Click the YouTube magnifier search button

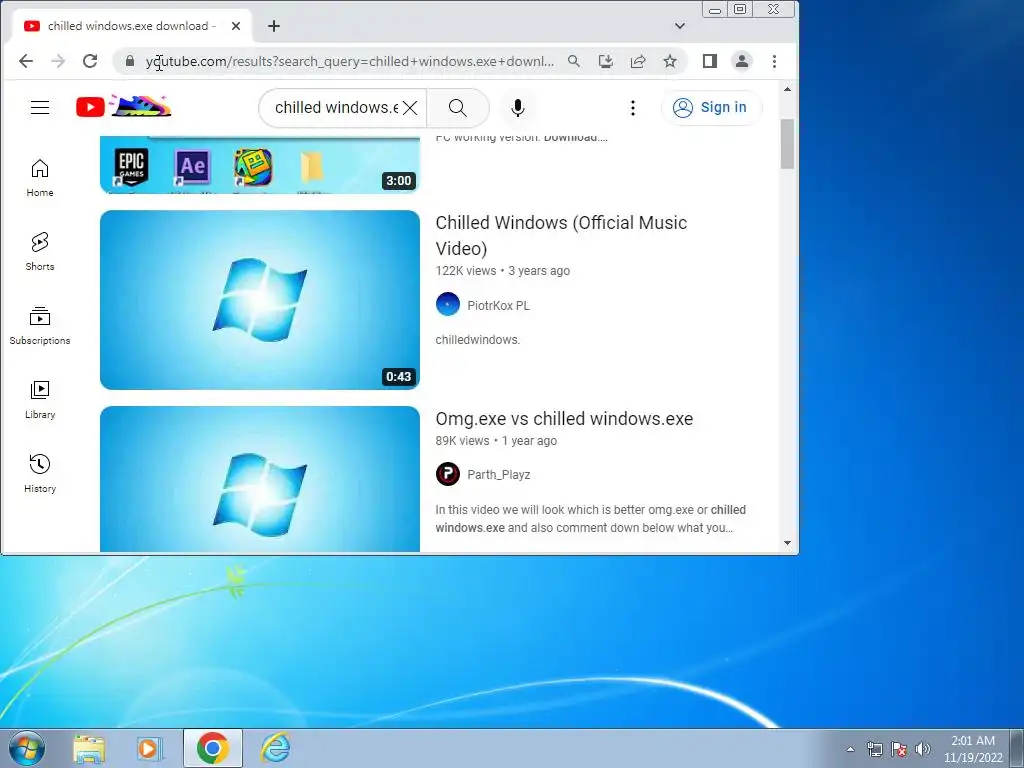458,108
